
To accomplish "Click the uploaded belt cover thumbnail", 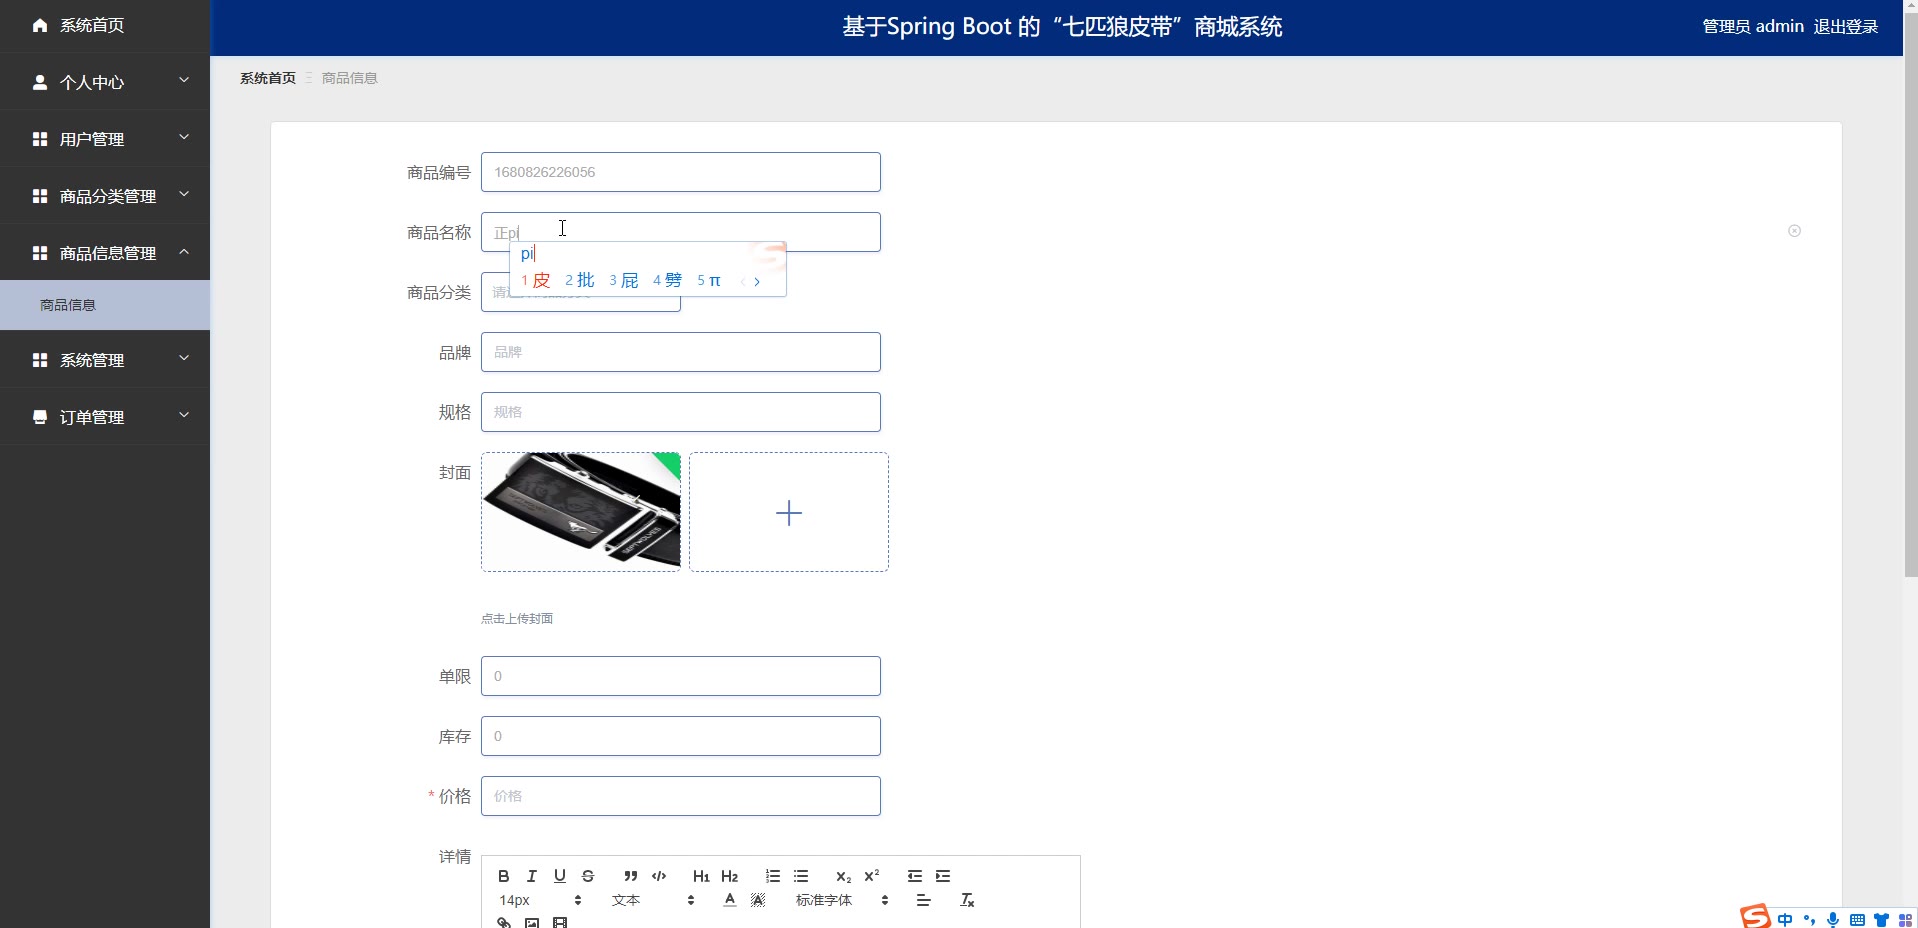I will click(x=581, y=512).
